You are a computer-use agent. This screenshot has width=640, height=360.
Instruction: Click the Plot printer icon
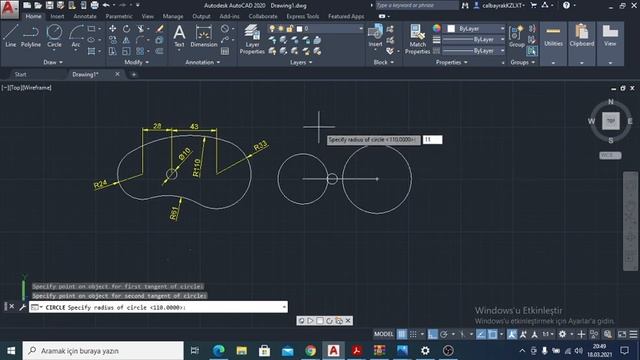[x=94, y=5]
